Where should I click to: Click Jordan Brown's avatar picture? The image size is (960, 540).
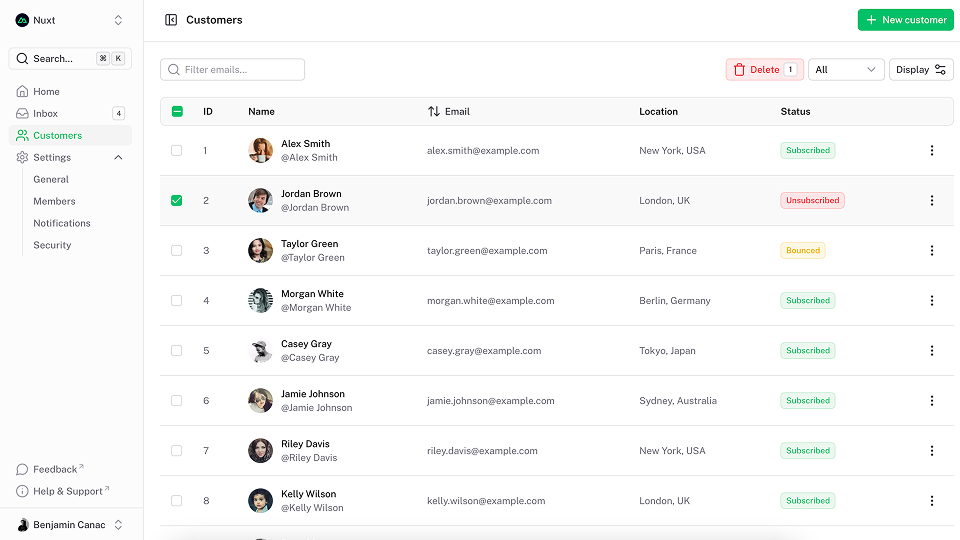coord(260,201)
